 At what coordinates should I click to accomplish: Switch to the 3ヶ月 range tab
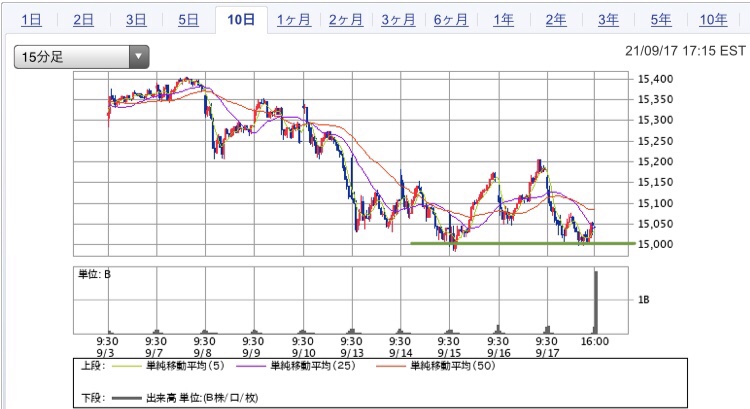click(x=398, y=20)
